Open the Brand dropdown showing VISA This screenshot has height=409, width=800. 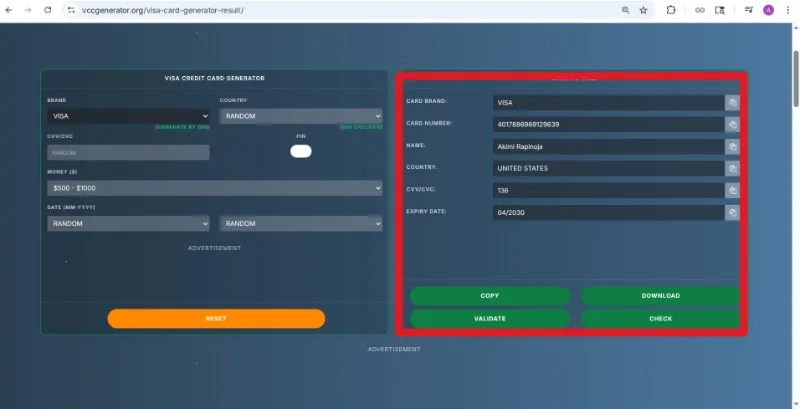pyautogui.click(x=128, y=116)
